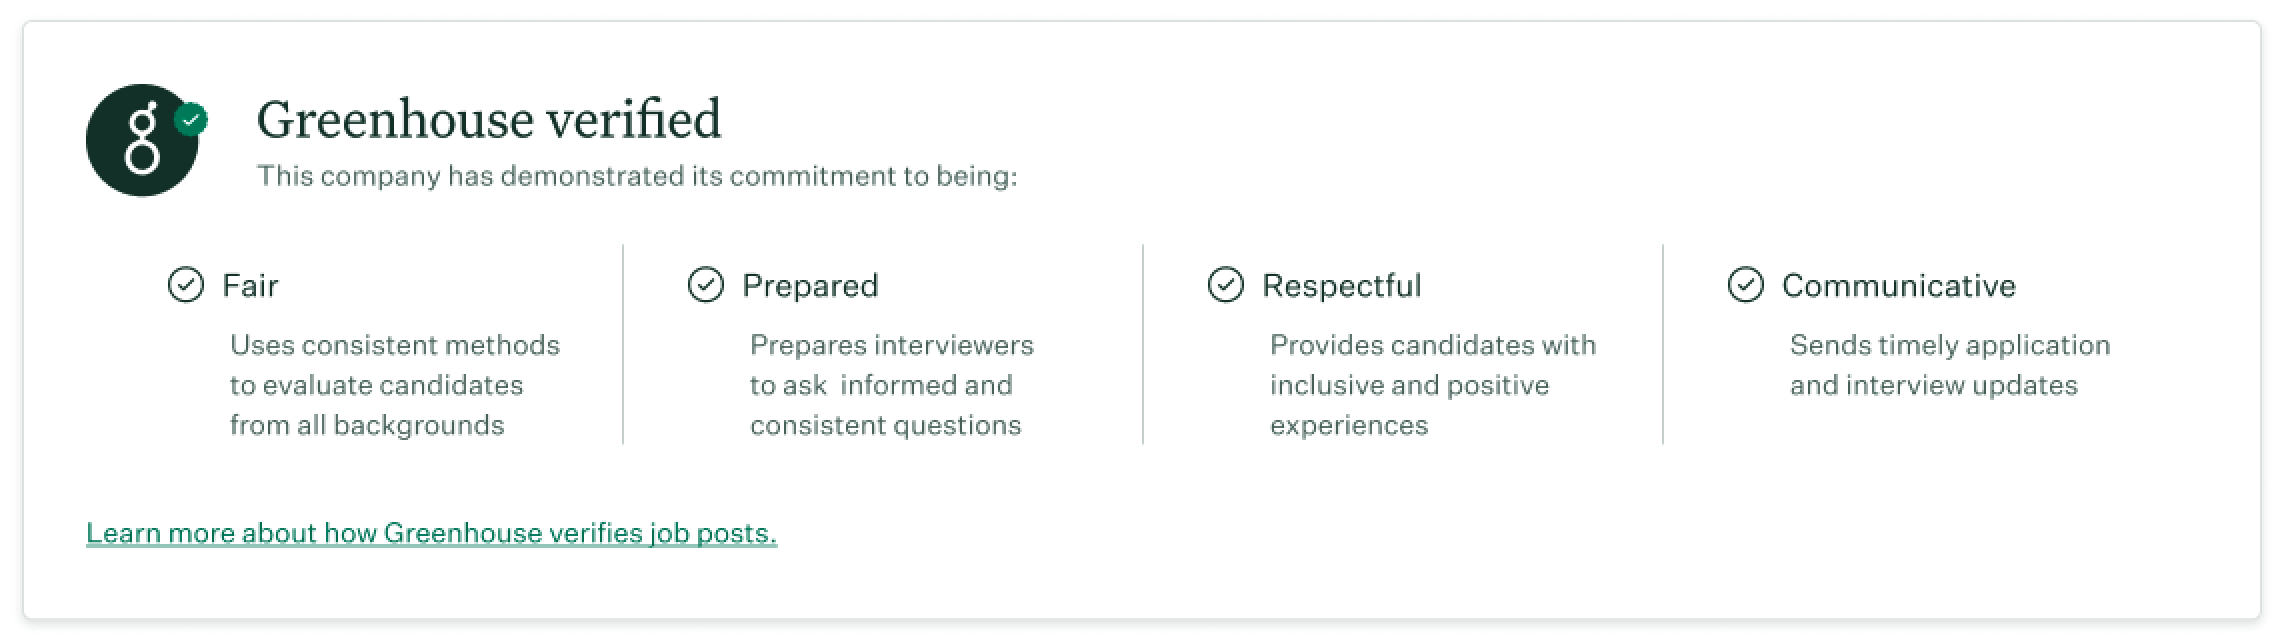Select the Communicative label
2284x638 pixels.
tap(1899, 286)
